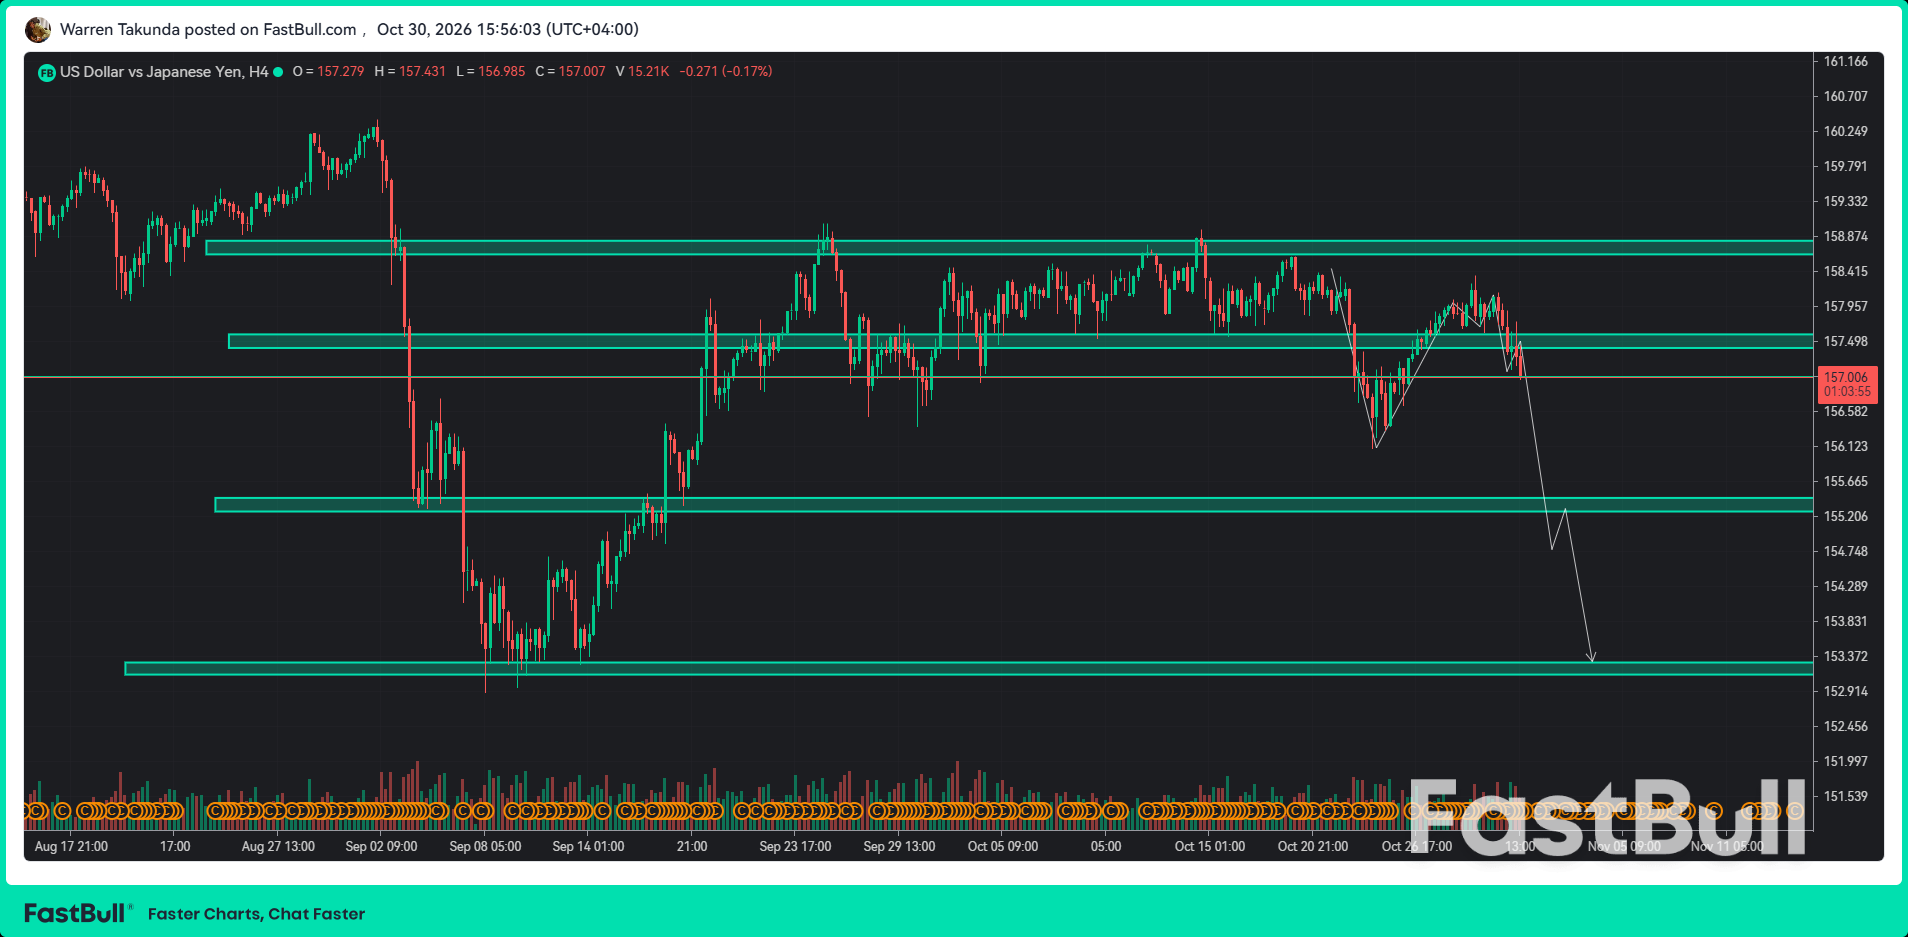Click the 'US Dollar vs Japanese Yen, H4' title

pyautogui.click(x=164, y=72)
